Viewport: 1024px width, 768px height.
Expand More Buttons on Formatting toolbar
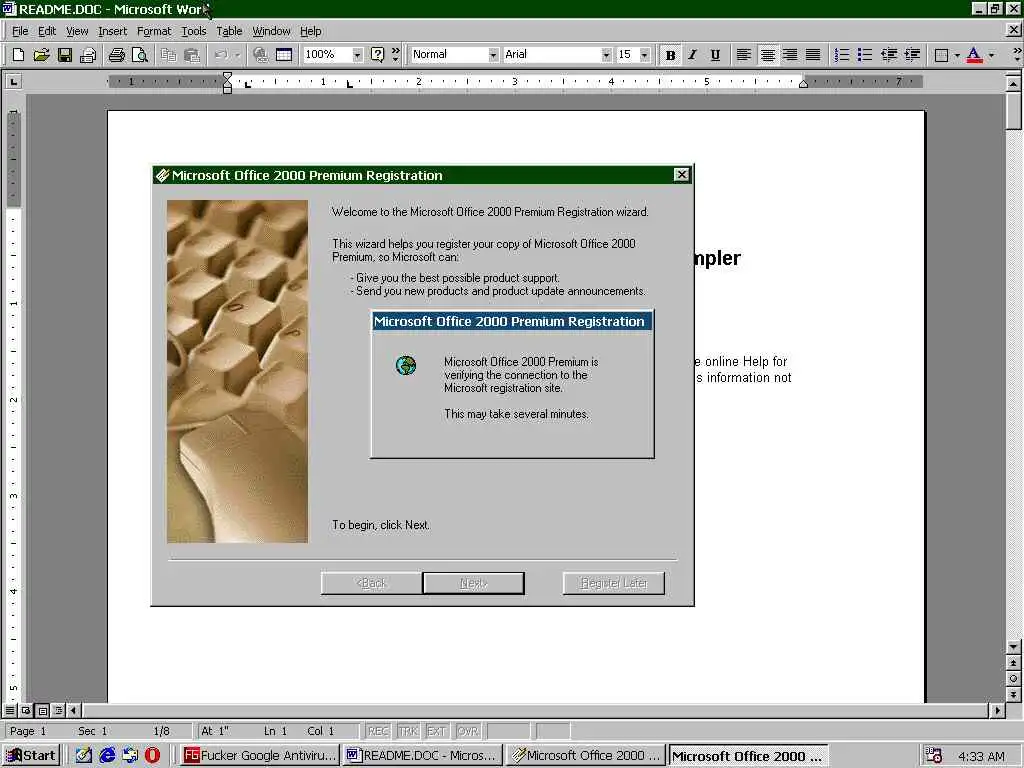pos(1016,55)
